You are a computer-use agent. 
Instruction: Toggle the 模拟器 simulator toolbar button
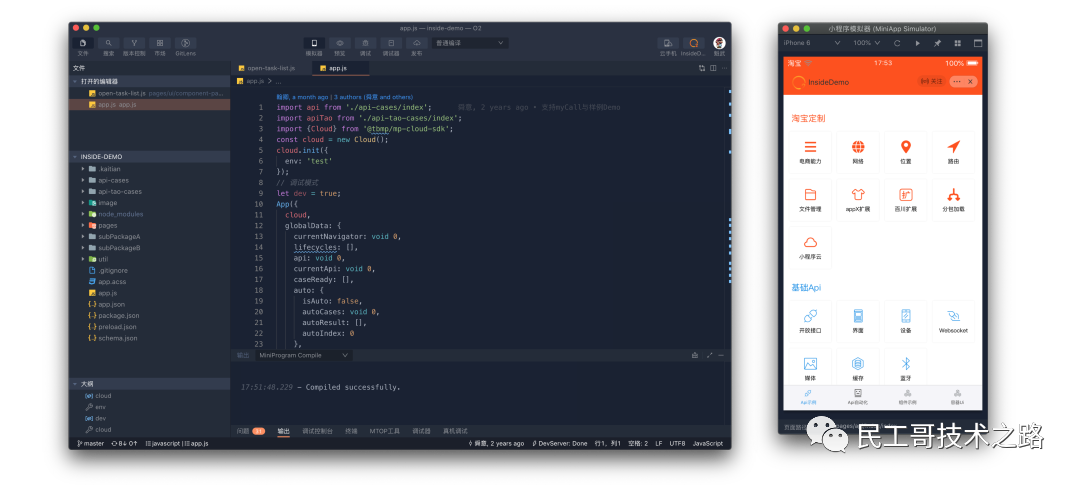(x=314, y=43)
